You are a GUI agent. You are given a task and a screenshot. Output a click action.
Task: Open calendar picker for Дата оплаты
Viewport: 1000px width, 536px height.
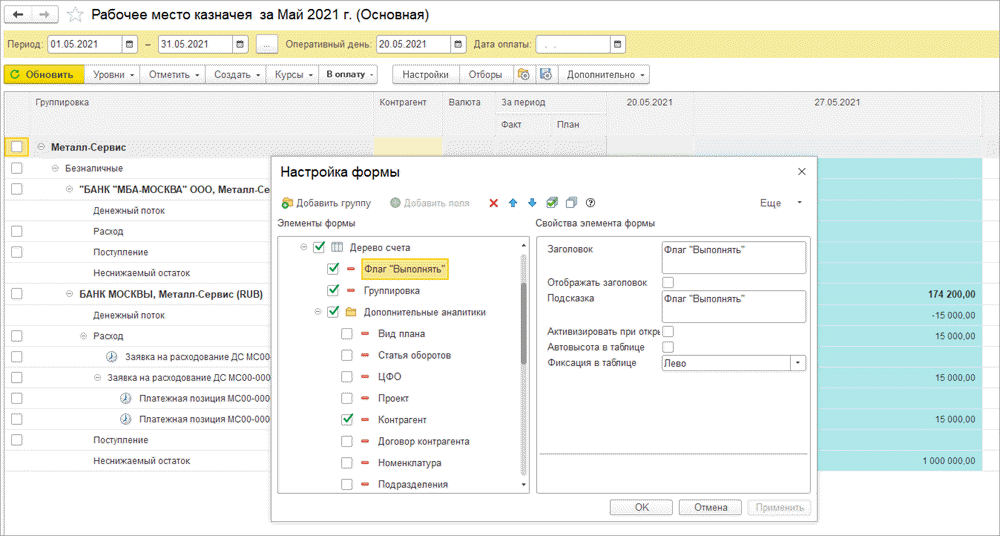(618, 44)
